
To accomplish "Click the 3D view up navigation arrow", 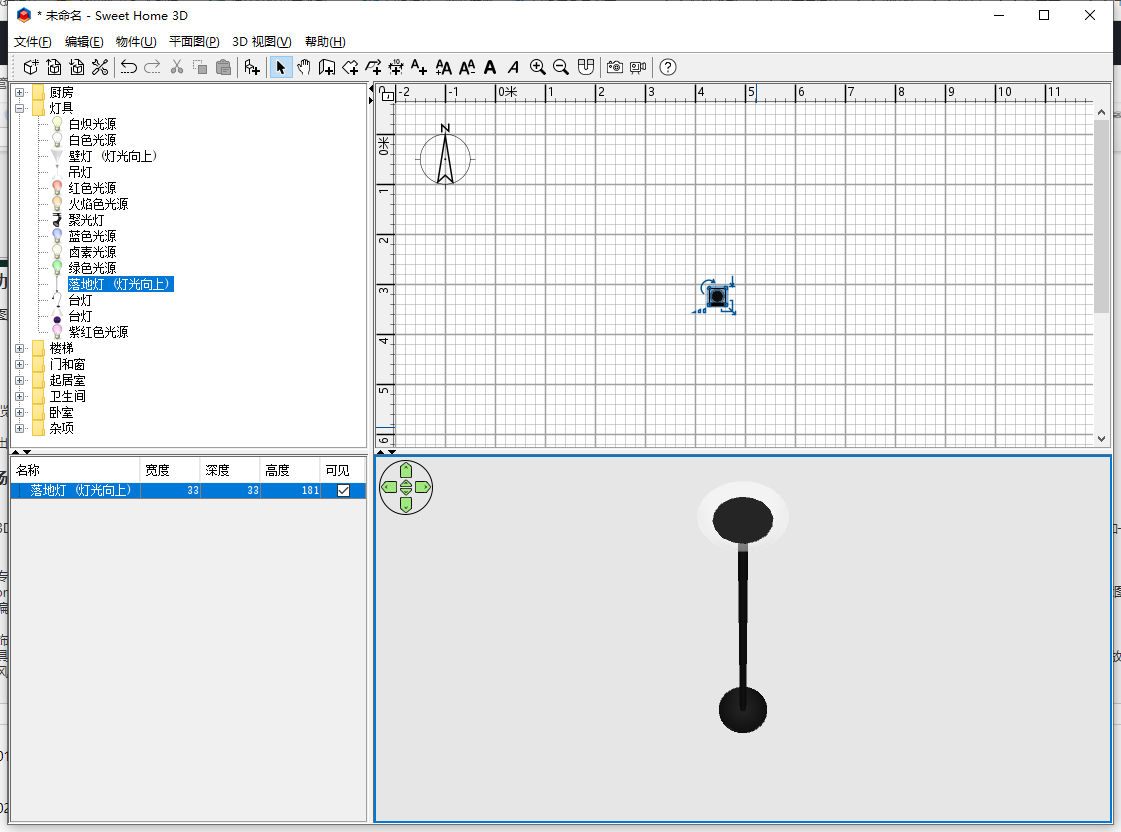I will (x=406, y=470).
